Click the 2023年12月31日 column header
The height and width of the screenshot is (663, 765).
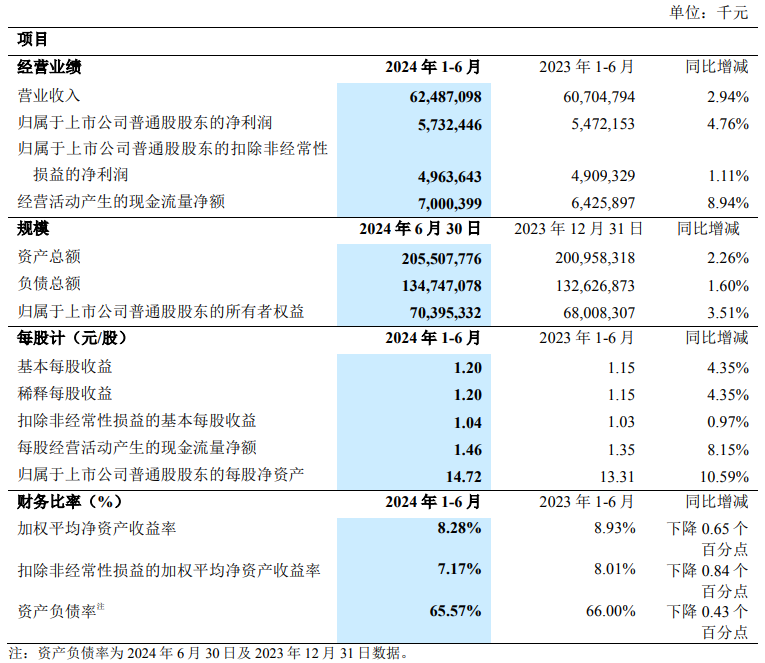pos(578,228)
